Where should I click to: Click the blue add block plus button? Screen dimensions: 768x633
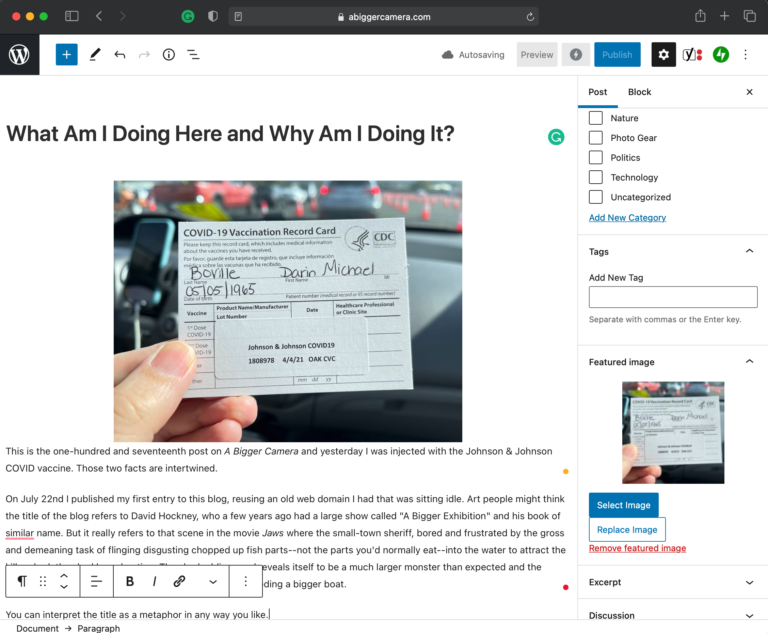(x=67, y=54)
